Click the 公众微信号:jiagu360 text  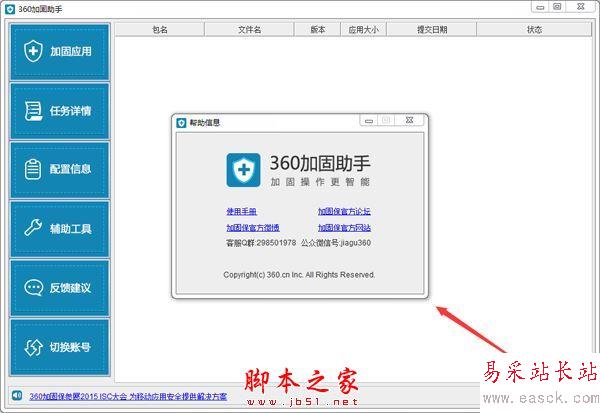336,243
